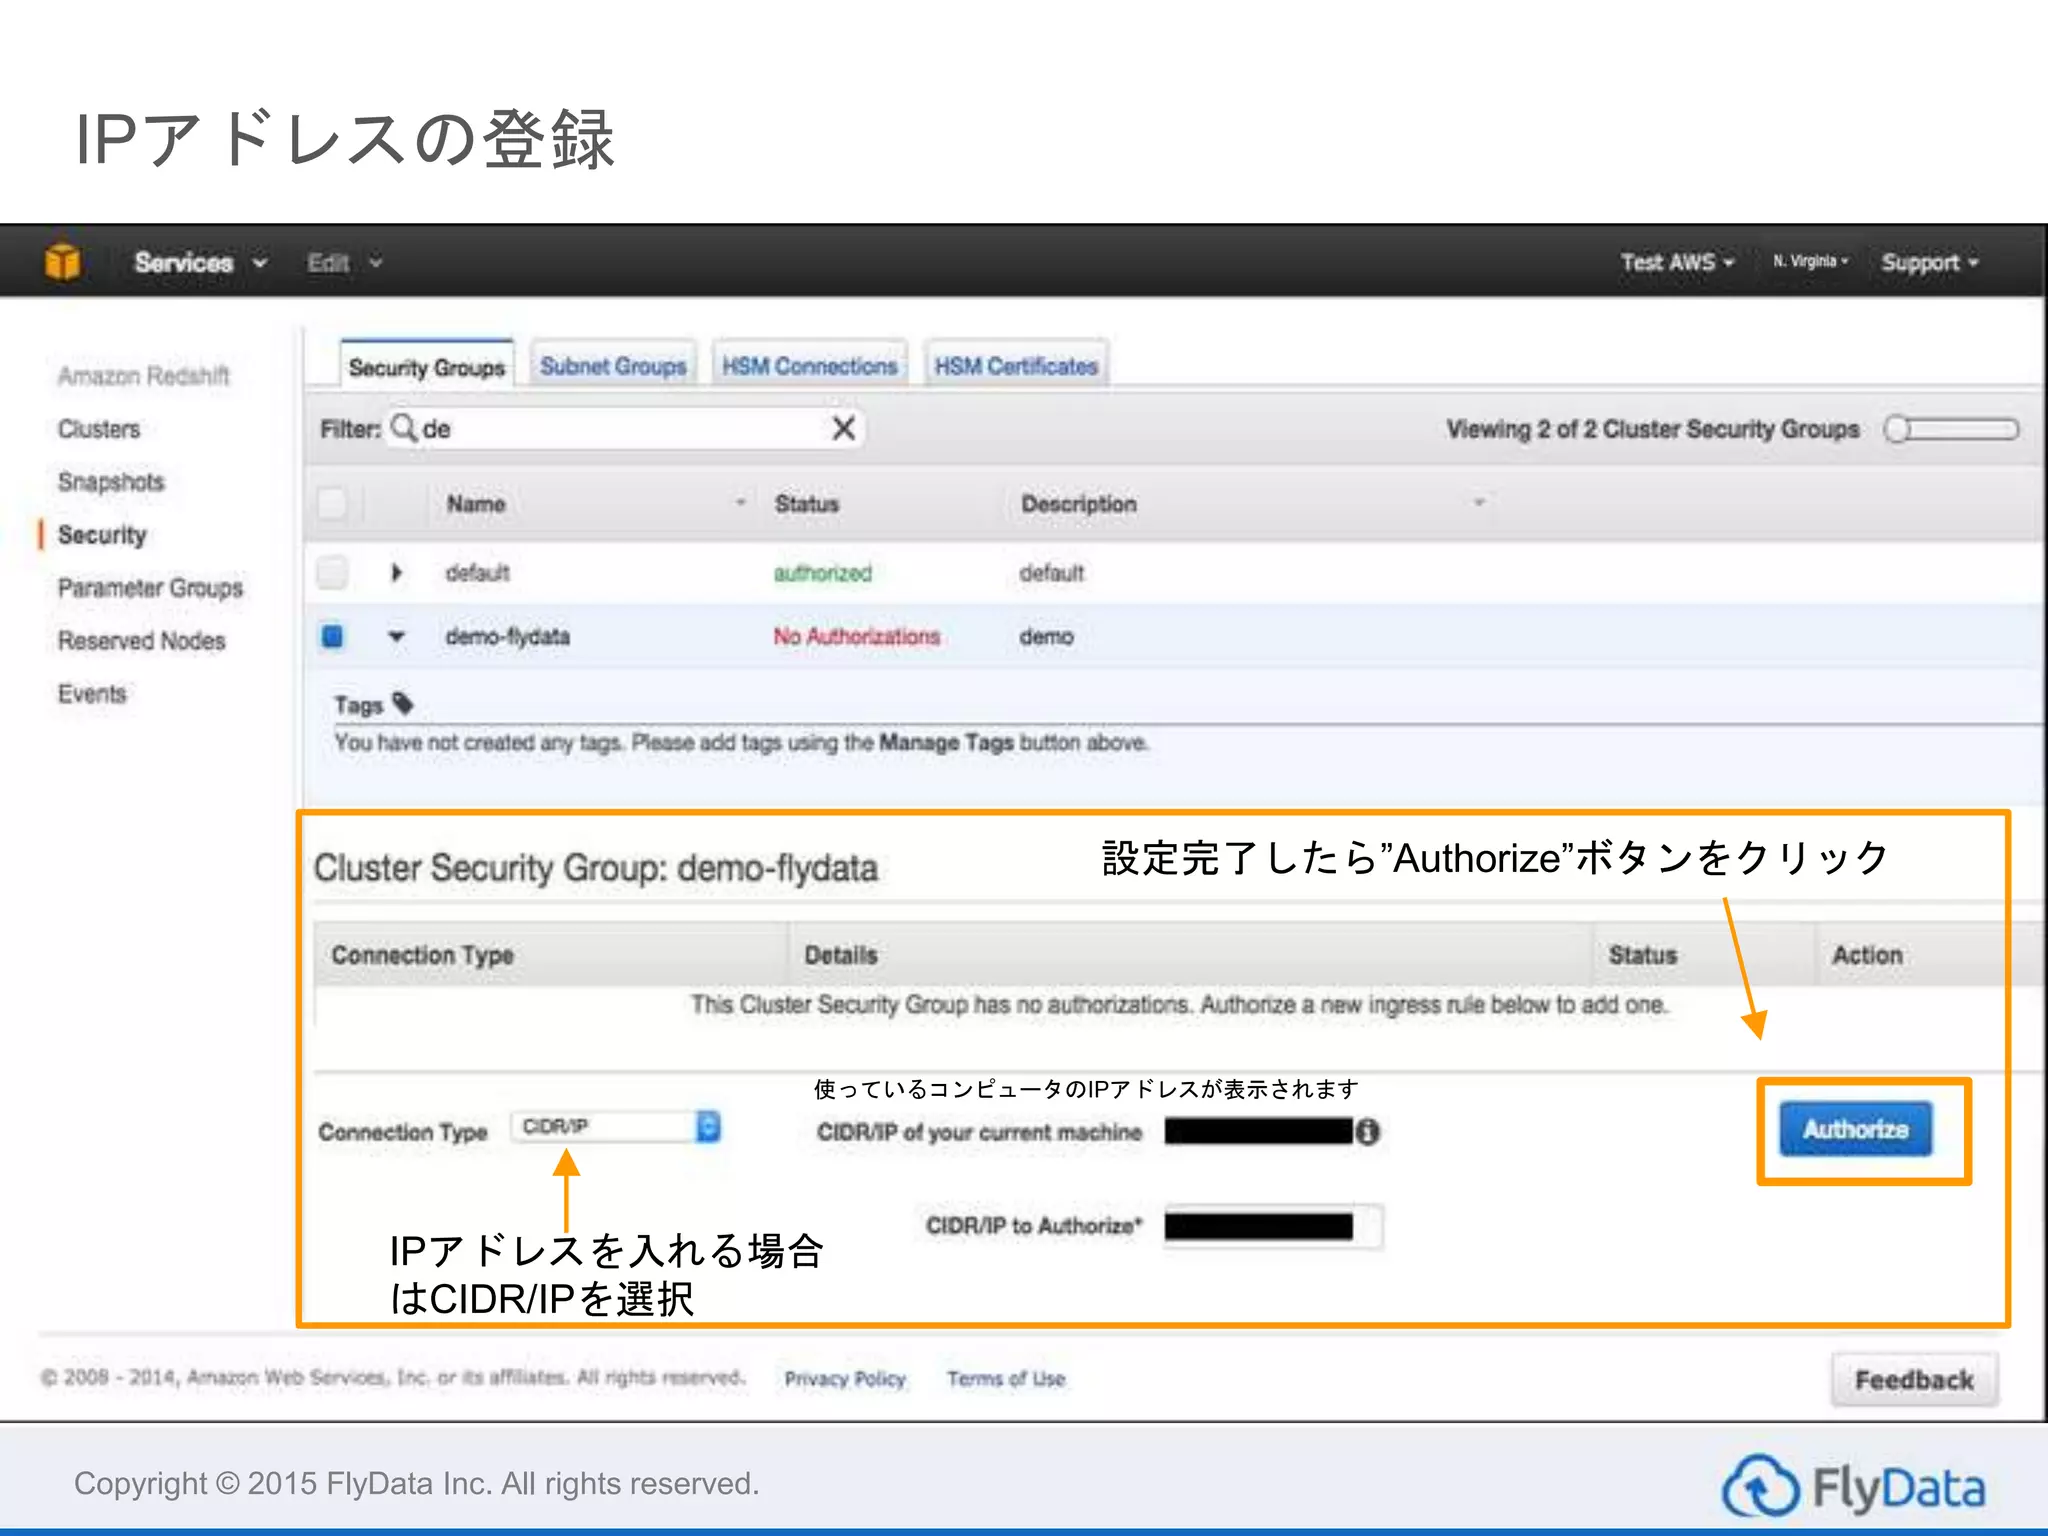Click the CIDR/IP to Authorize input field
This screenshot has height=1536, width=2048.
point(1274,1226)
